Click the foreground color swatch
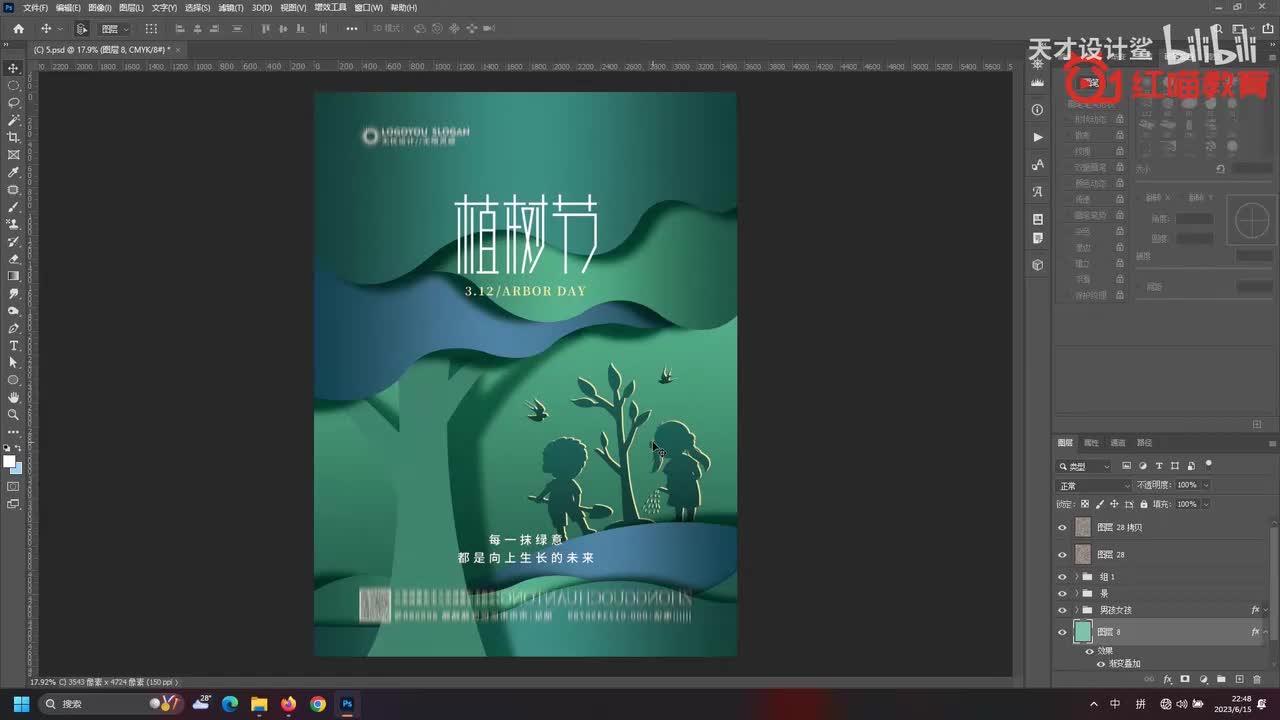The width and height of the screenshot is (1280, 720). pyautogui.click(x=9, y=461)
